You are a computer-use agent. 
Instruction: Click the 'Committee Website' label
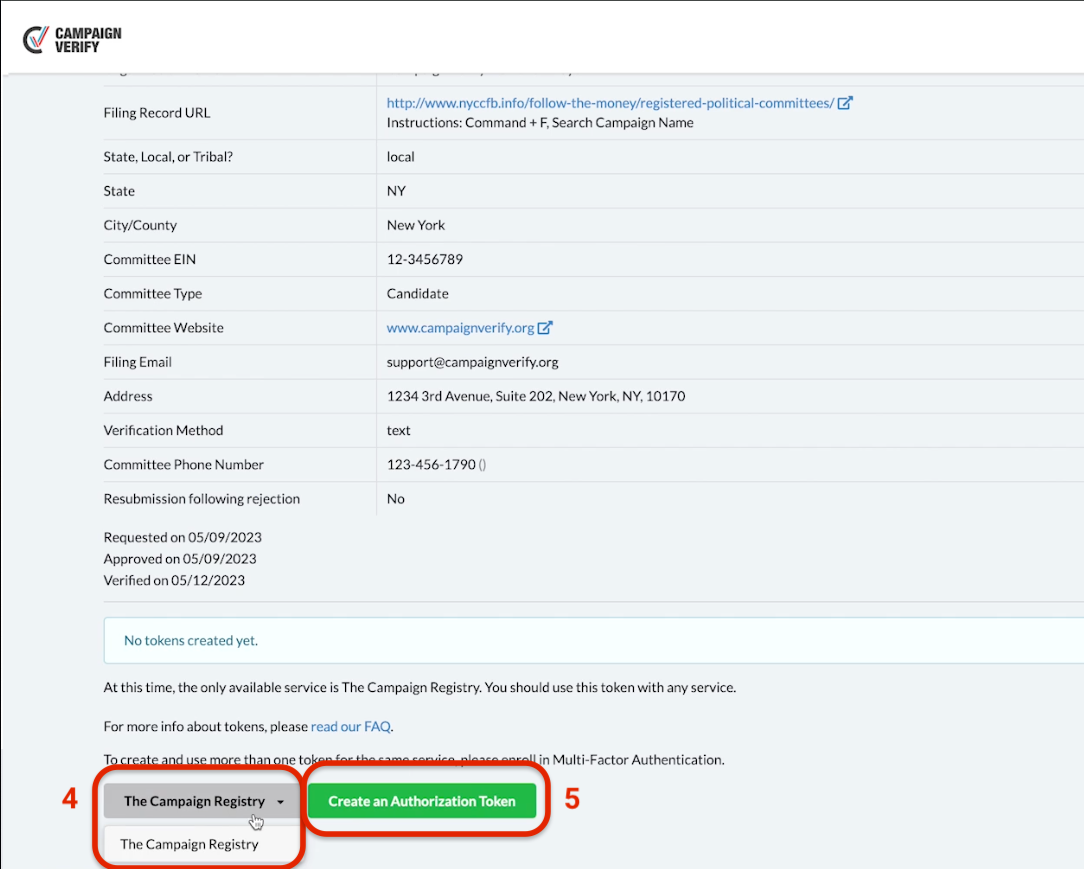click(164, 328)
